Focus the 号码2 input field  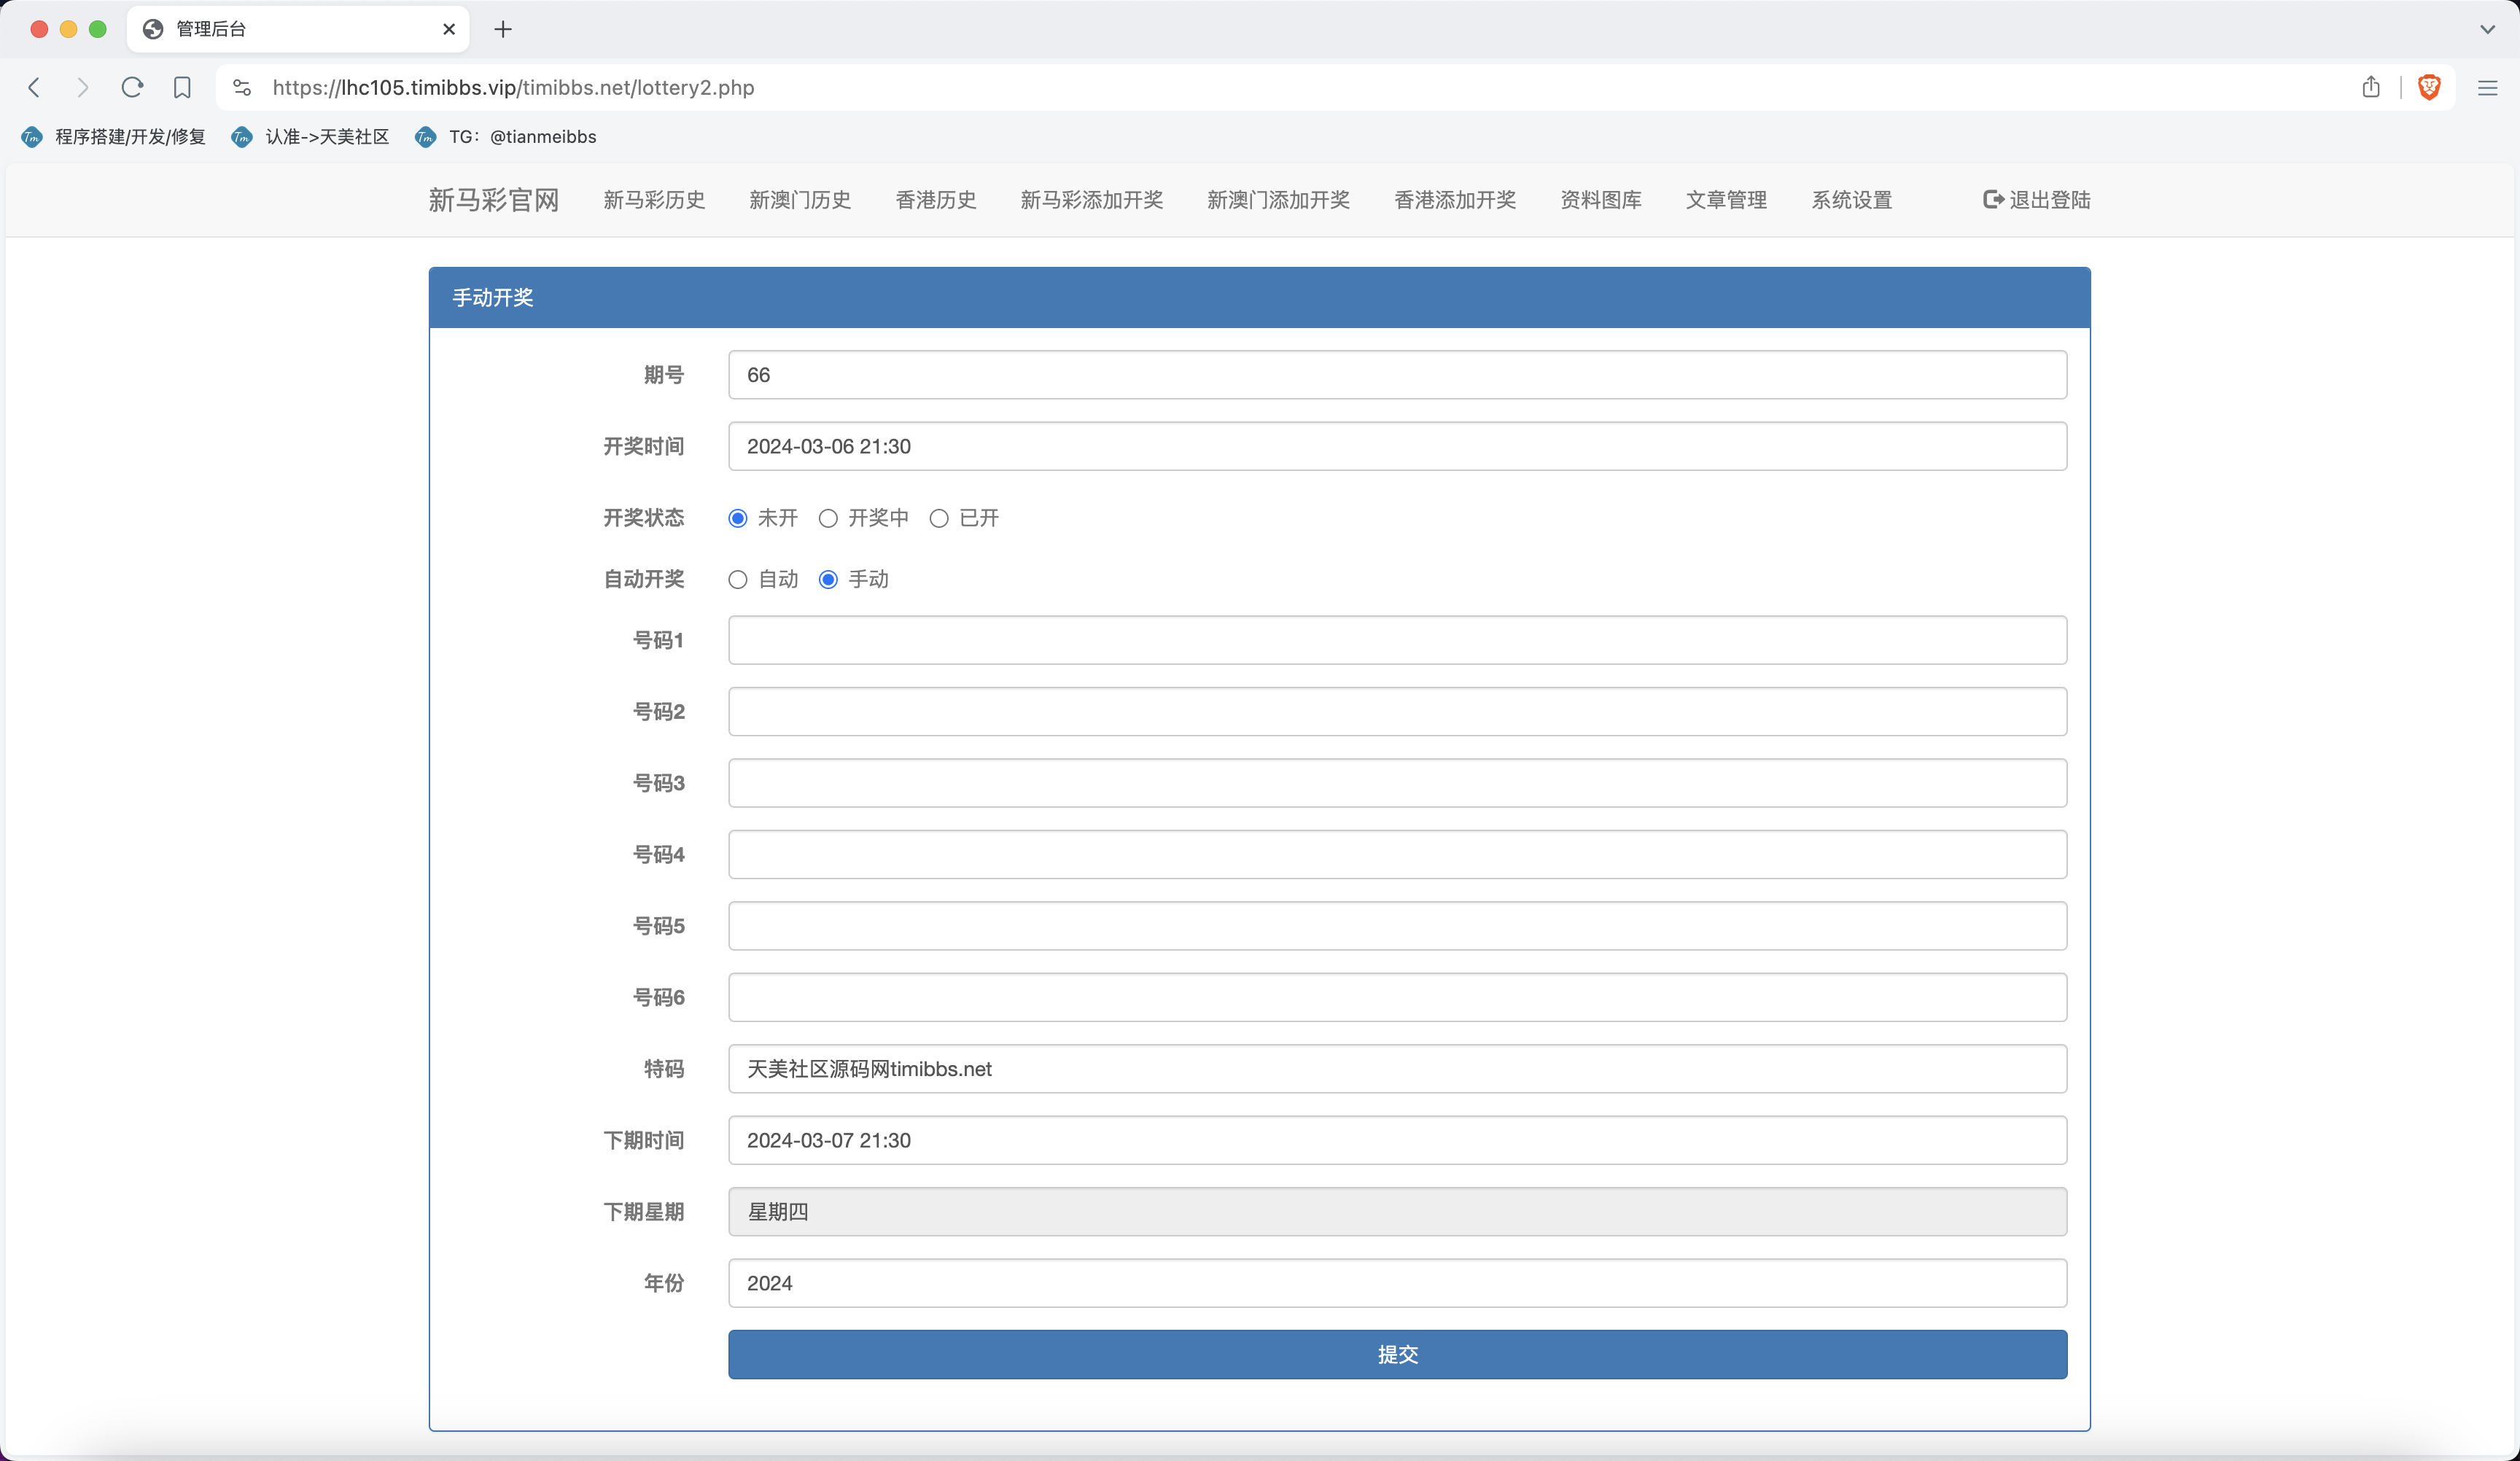click(1397, 711)
